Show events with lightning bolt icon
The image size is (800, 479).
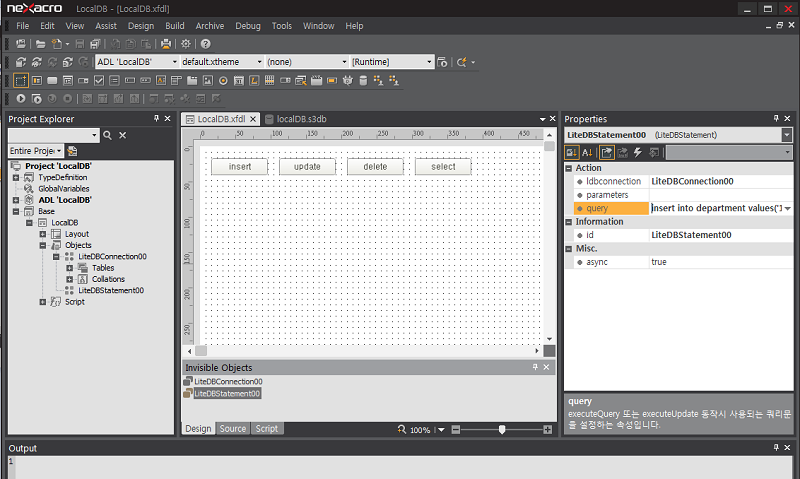tap(638, 152)
